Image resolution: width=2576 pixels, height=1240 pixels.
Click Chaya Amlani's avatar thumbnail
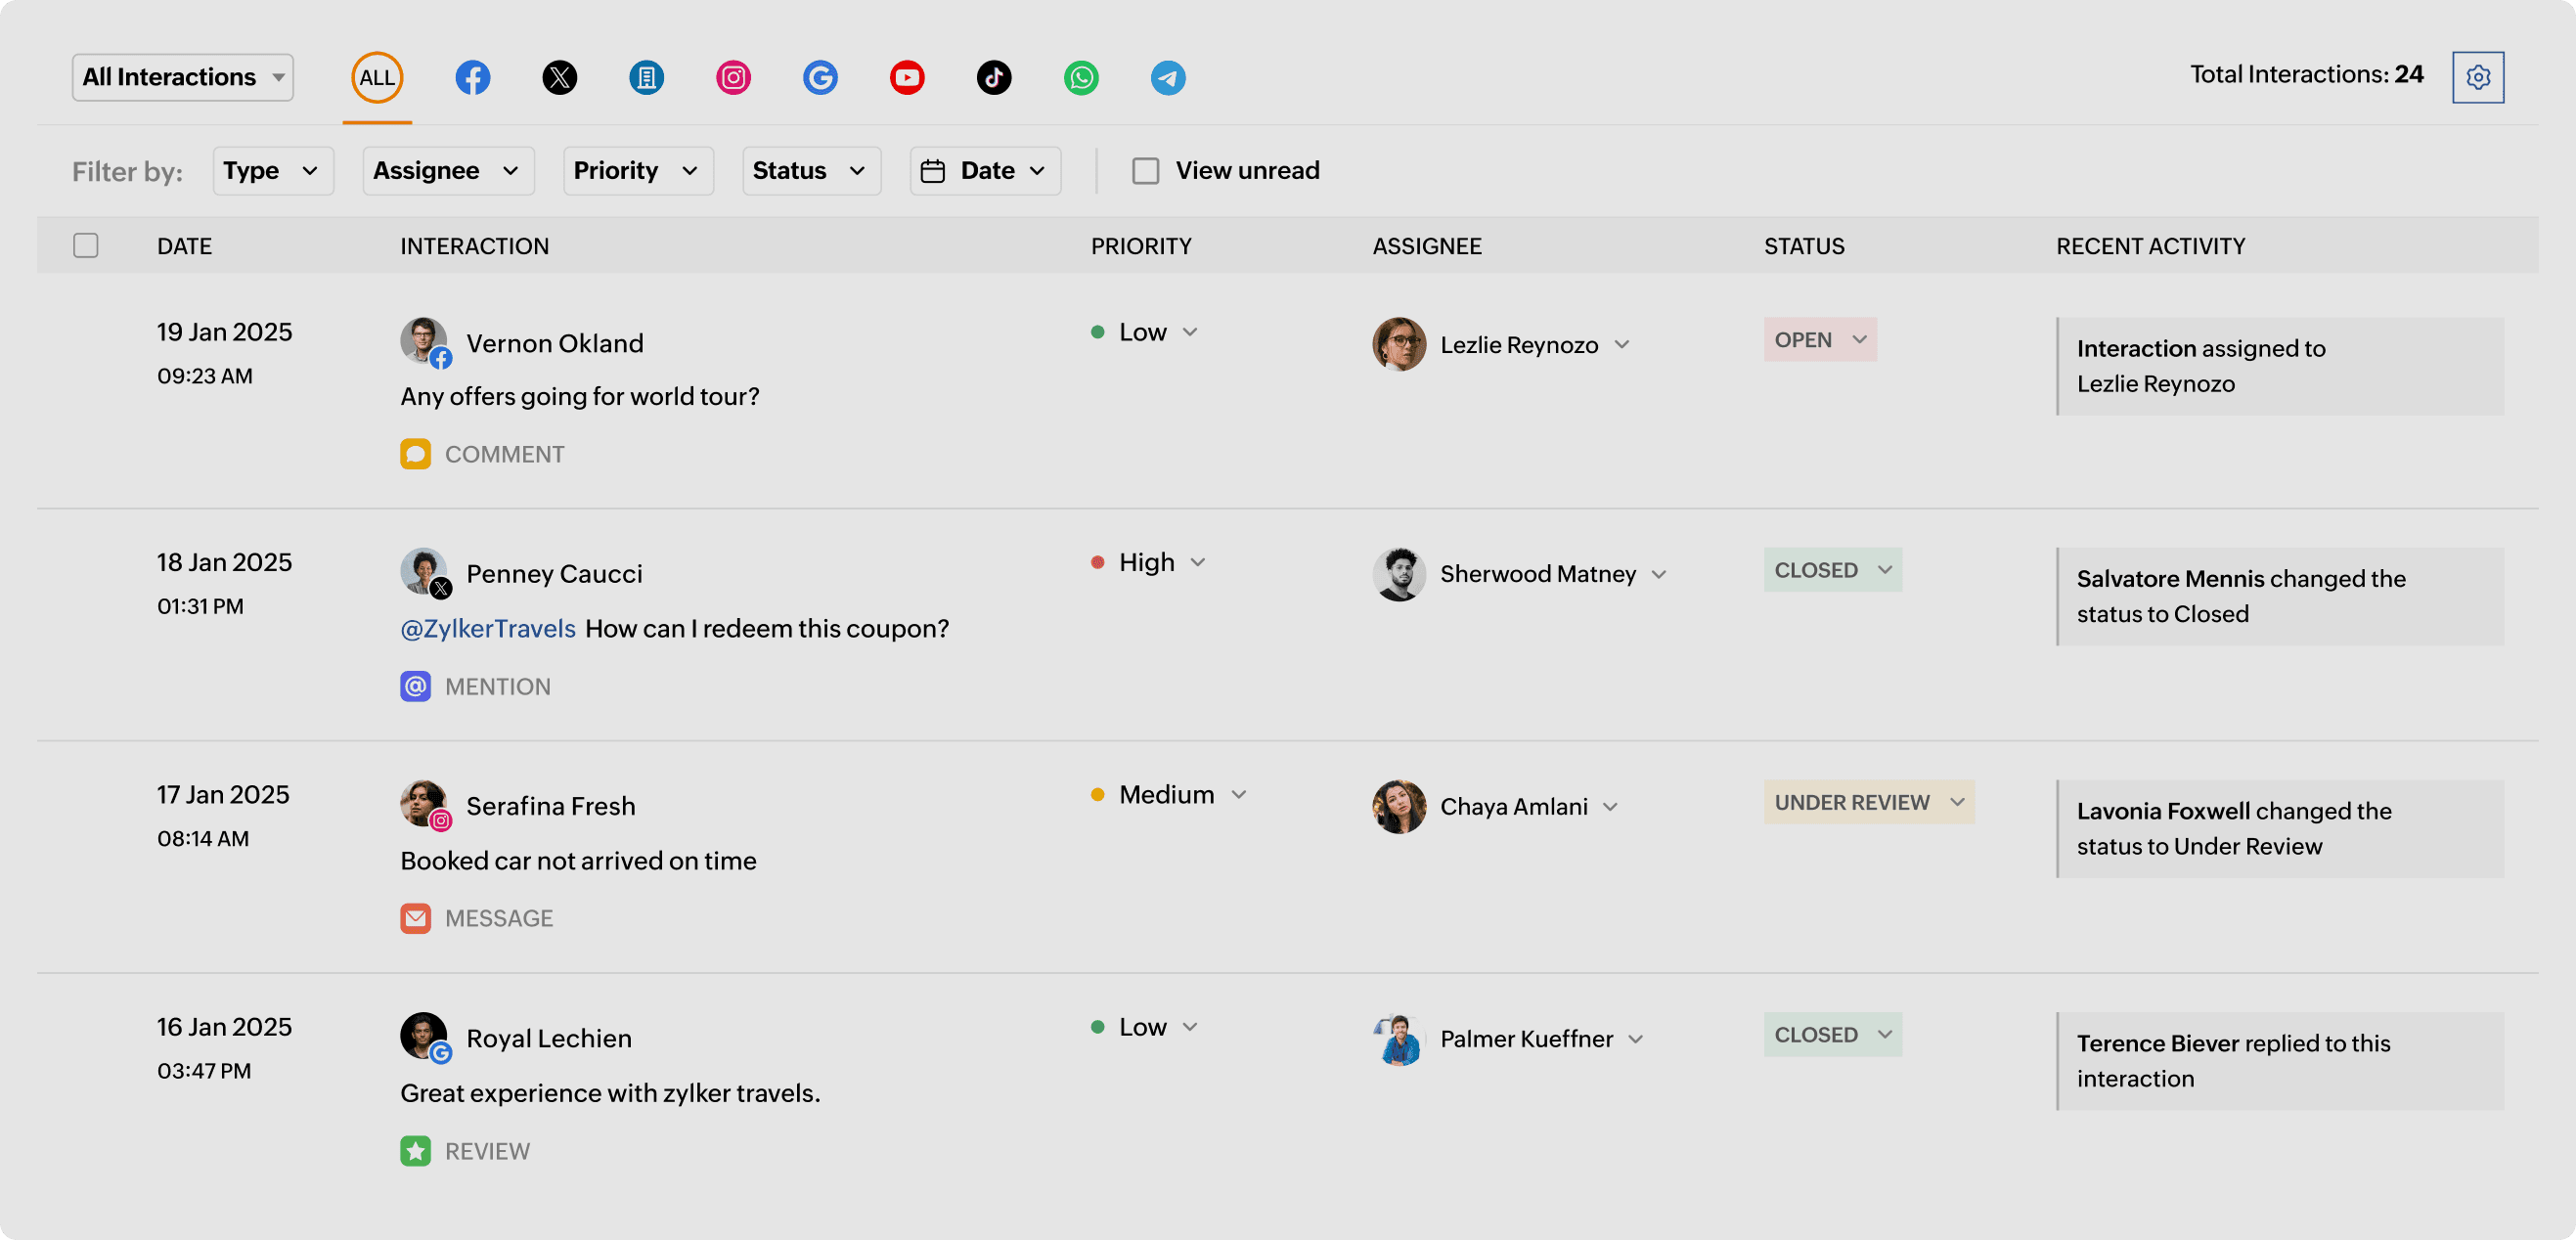(1398, 806)
